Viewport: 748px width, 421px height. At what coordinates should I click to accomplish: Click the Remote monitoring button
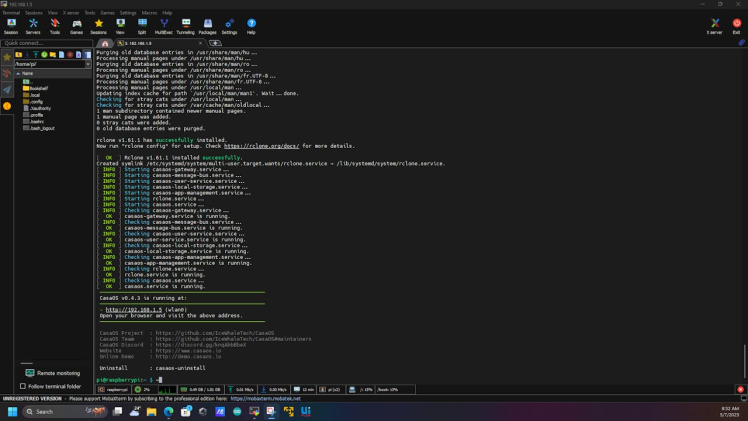pos(53,373)
